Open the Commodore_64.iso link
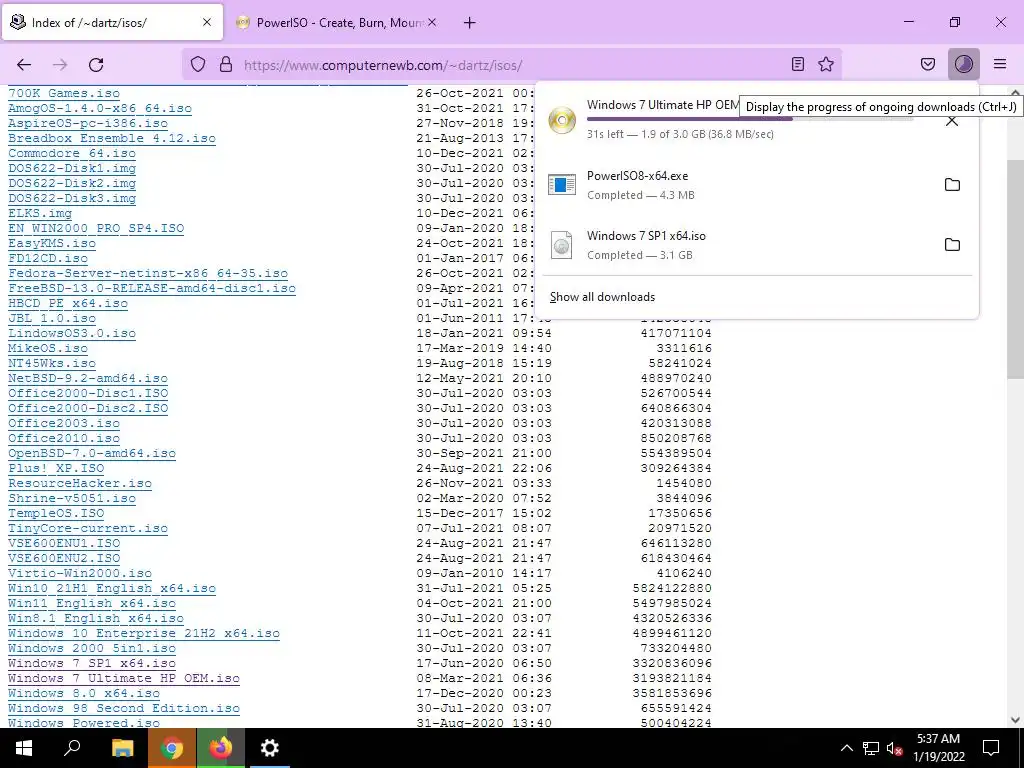Viewport: 1024px width, 768px height. click(72, 153)
